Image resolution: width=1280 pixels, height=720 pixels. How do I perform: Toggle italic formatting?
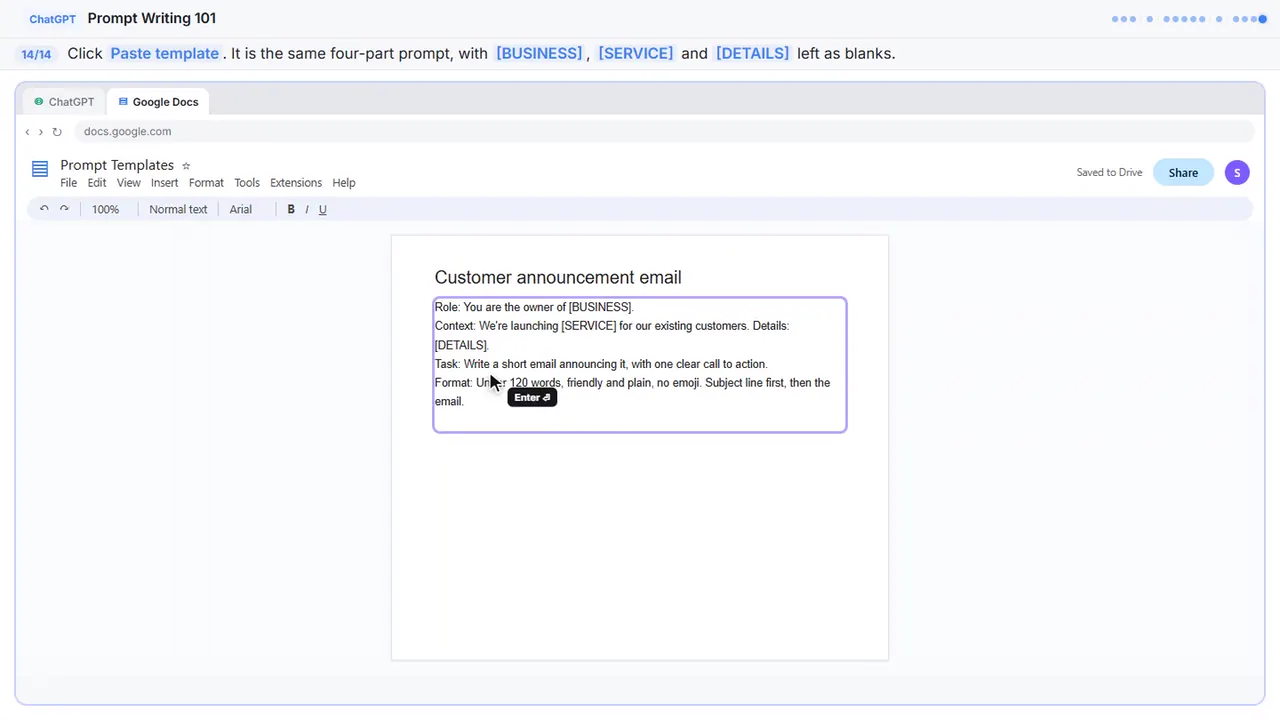click(x=307, y=209)
